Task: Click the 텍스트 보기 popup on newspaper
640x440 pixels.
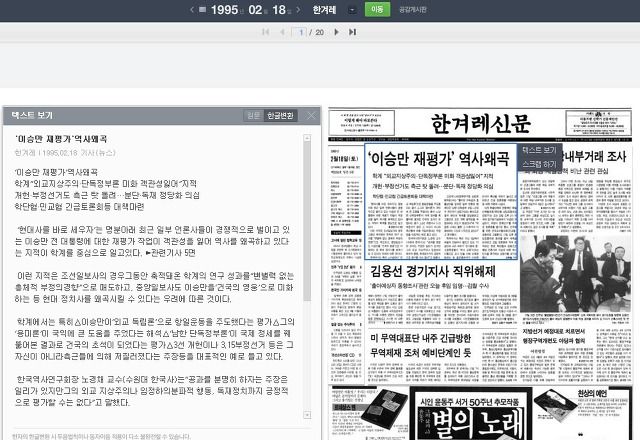Action: (x=539, y=150)
